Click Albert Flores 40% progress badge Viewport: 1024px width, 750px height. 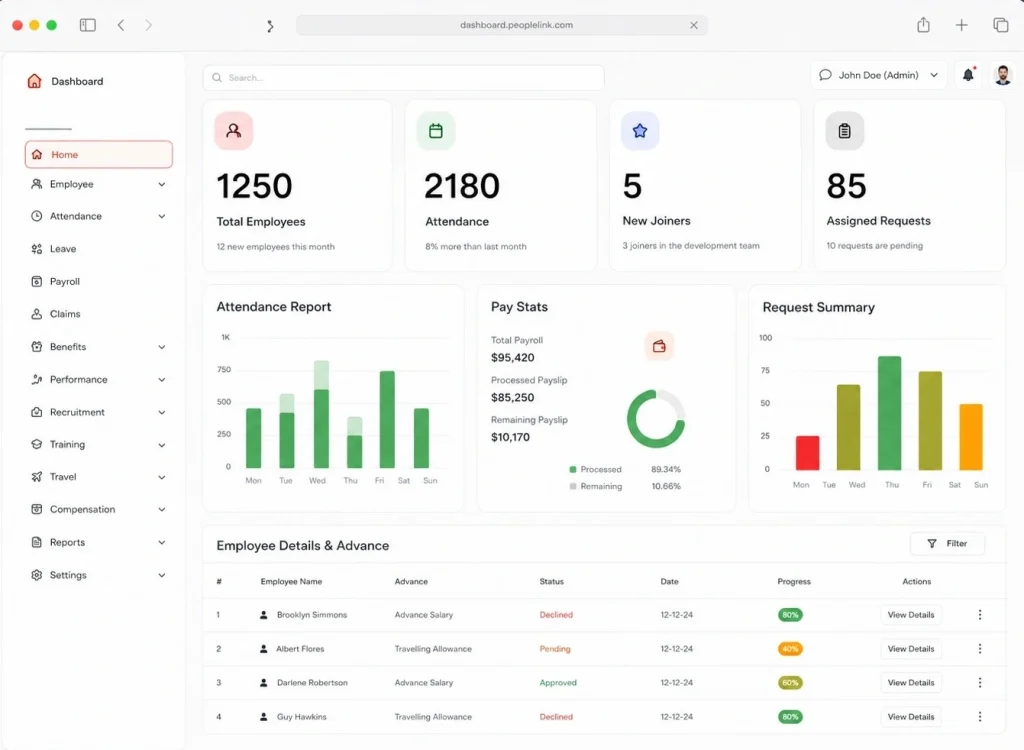click(790, 649)
